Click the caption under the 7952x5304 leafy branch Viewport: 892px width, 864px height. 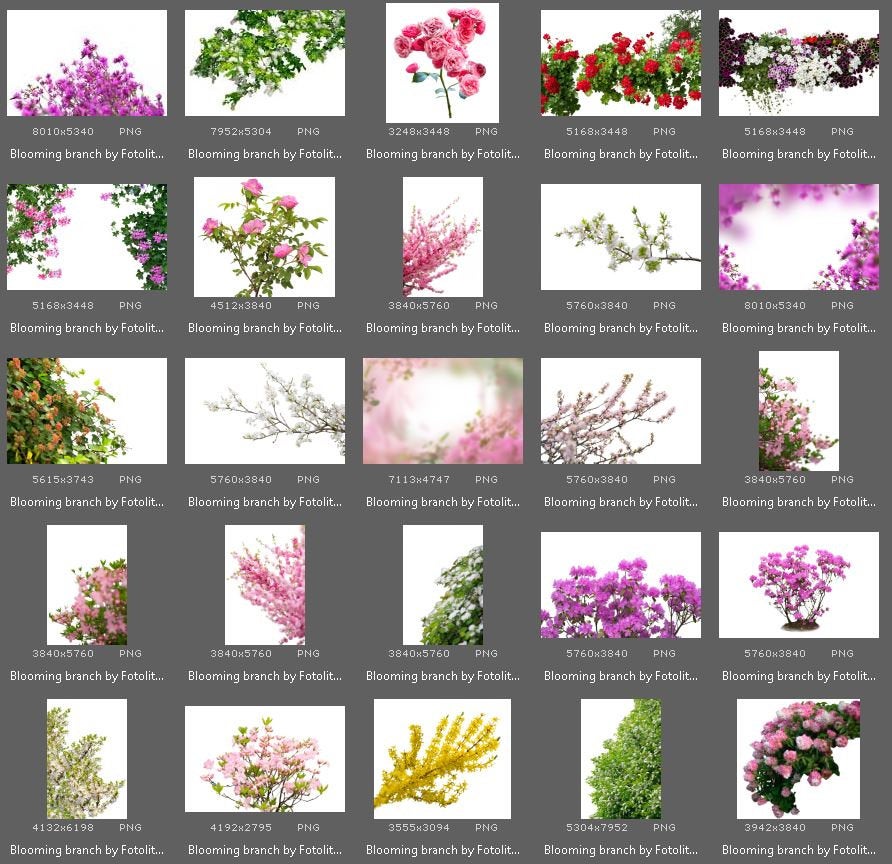(265, 154)
